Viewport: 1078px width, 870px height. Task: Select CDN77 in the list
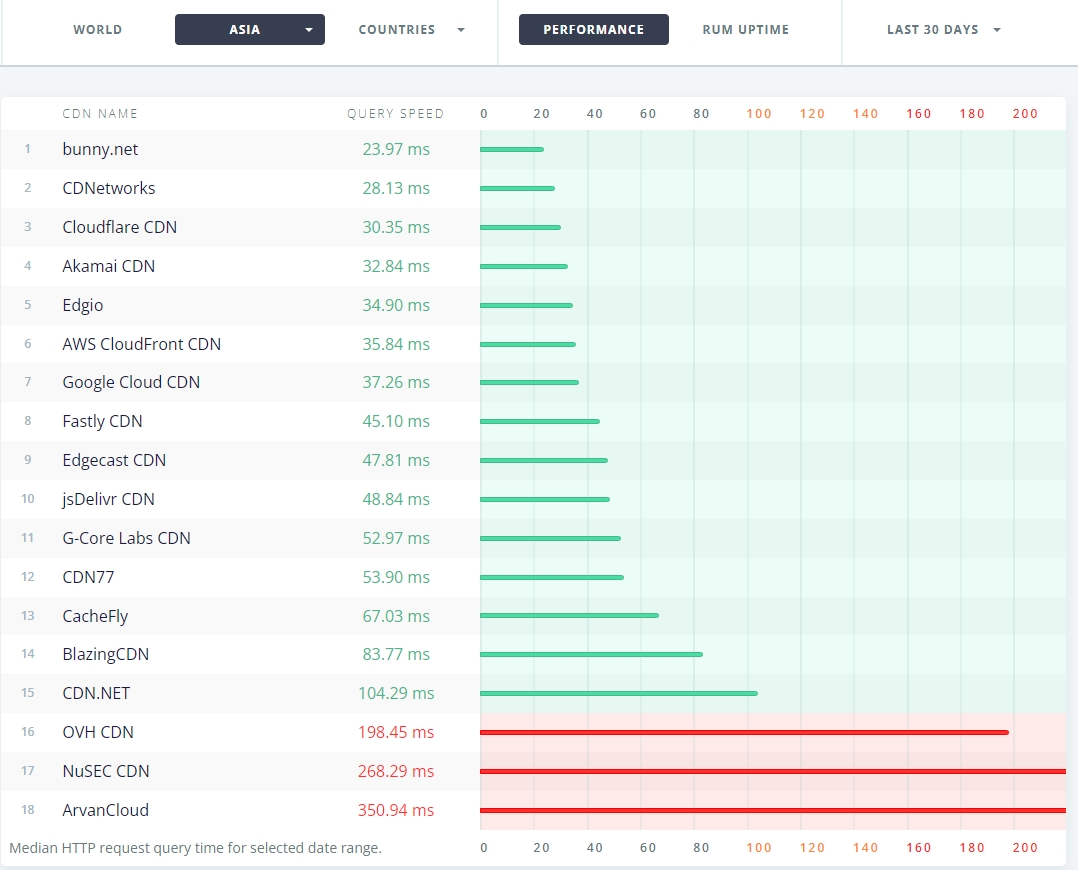pos(88,577)
